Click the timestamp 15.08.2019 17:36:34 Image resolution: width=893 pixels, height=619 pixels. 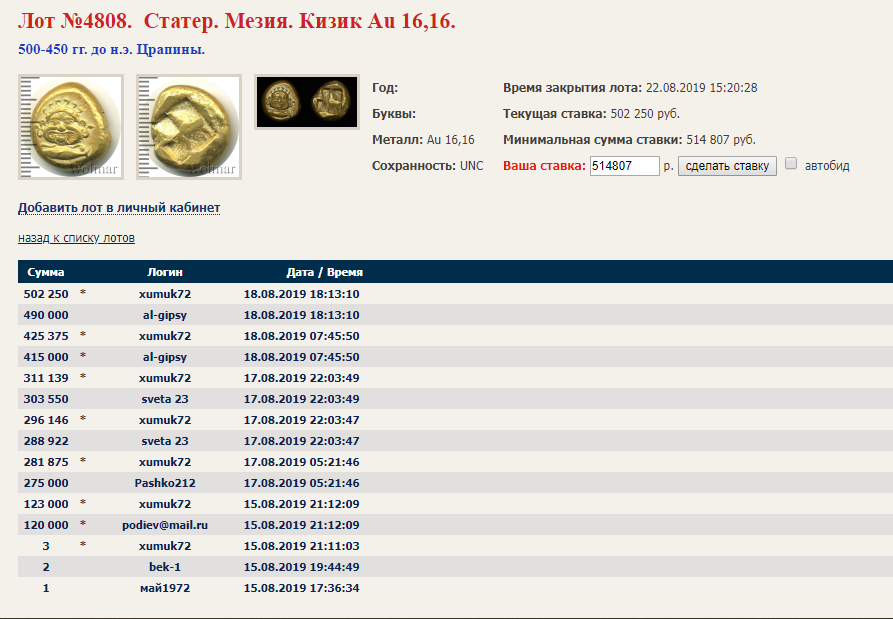(x=302, y=588)
